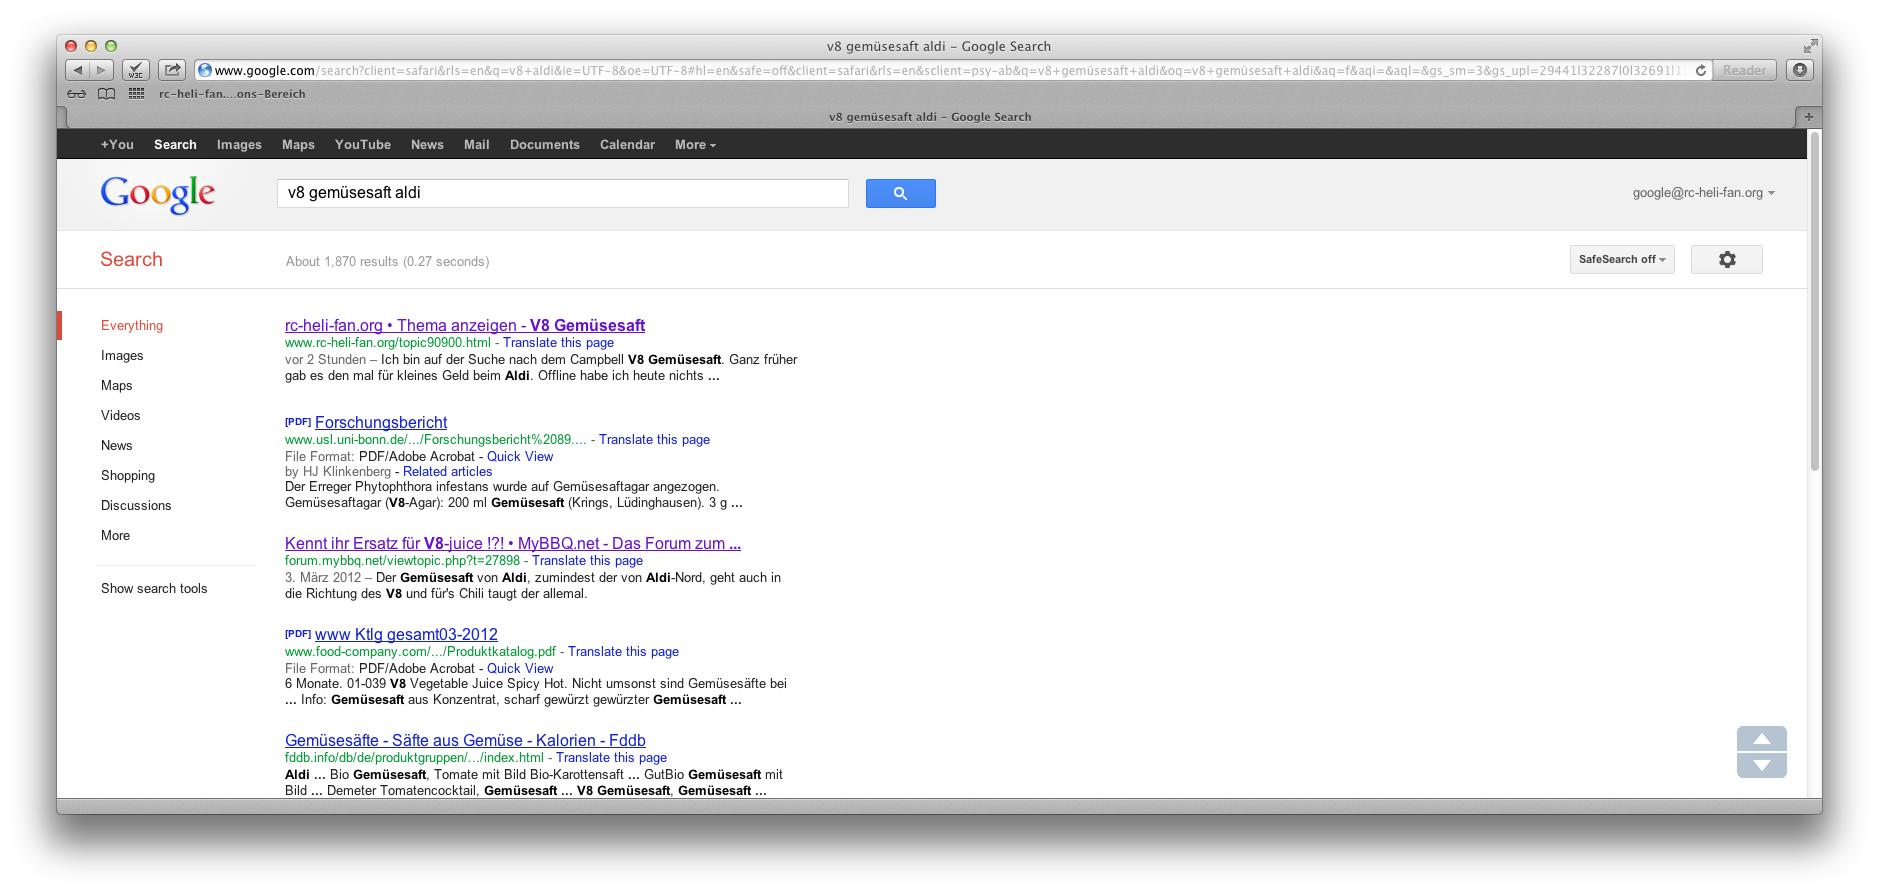Click the vertical page scrollbar thumb

pyautogui.click(x=1814, y=300)
